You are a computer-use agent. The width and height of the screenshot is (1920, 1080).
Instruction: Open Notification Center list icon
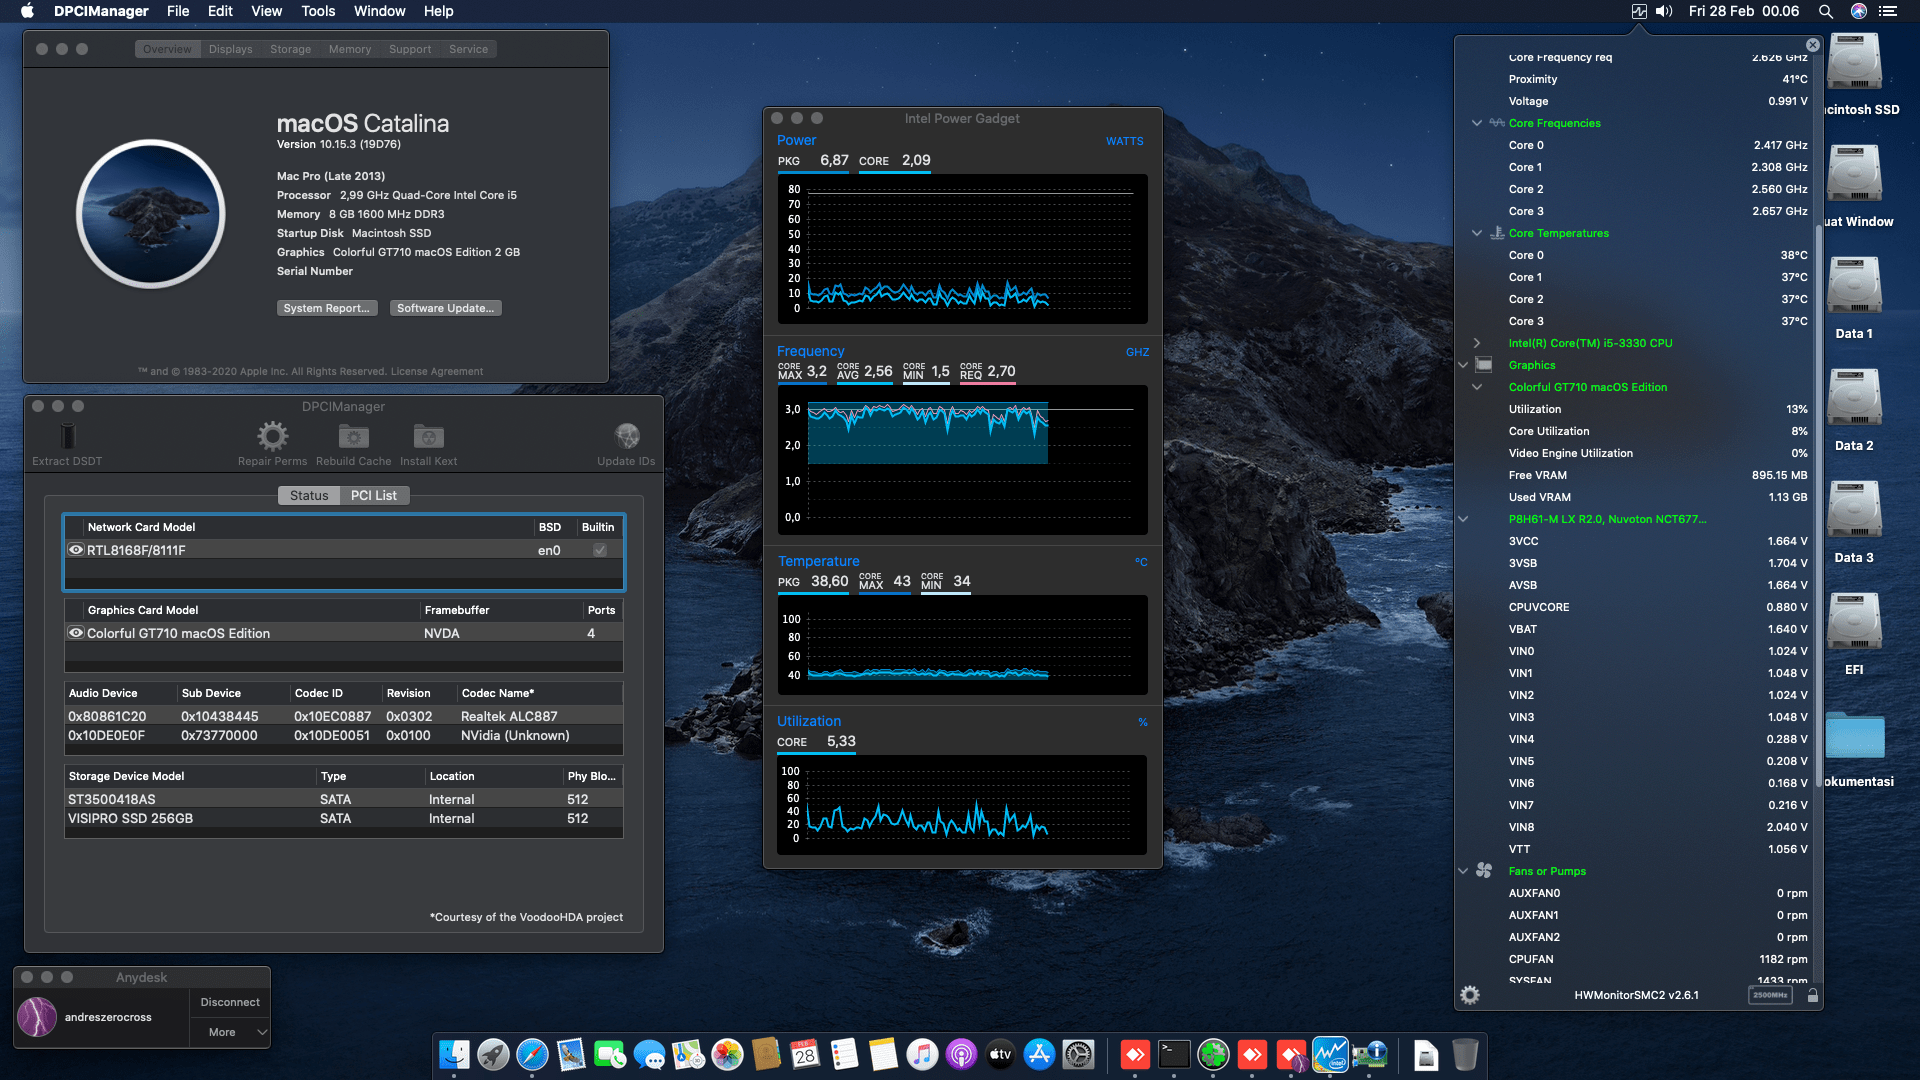[1888, 11]
